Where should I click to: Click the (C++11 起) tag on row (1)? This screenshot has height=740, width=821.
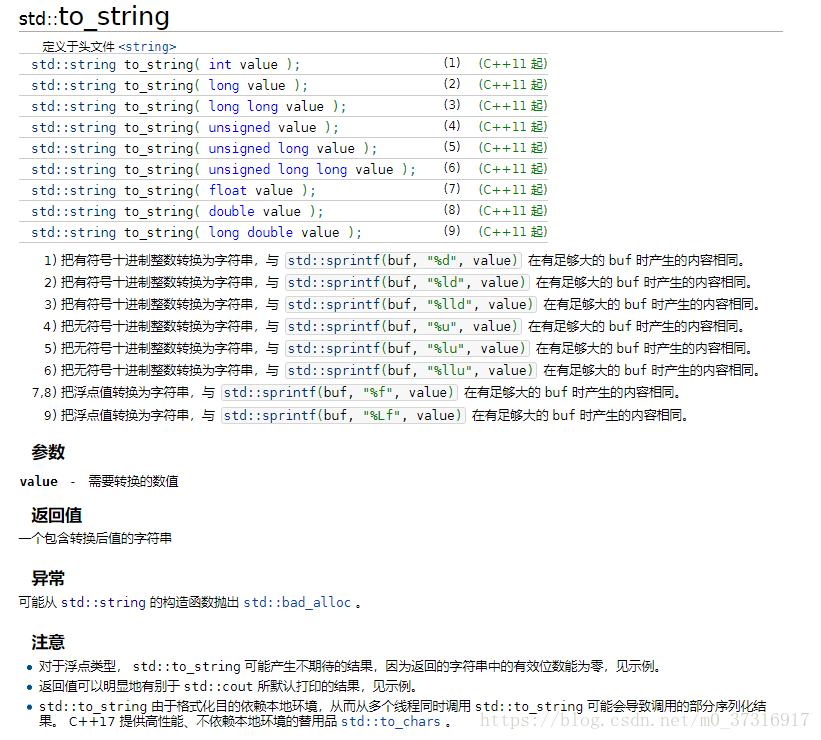513,64
